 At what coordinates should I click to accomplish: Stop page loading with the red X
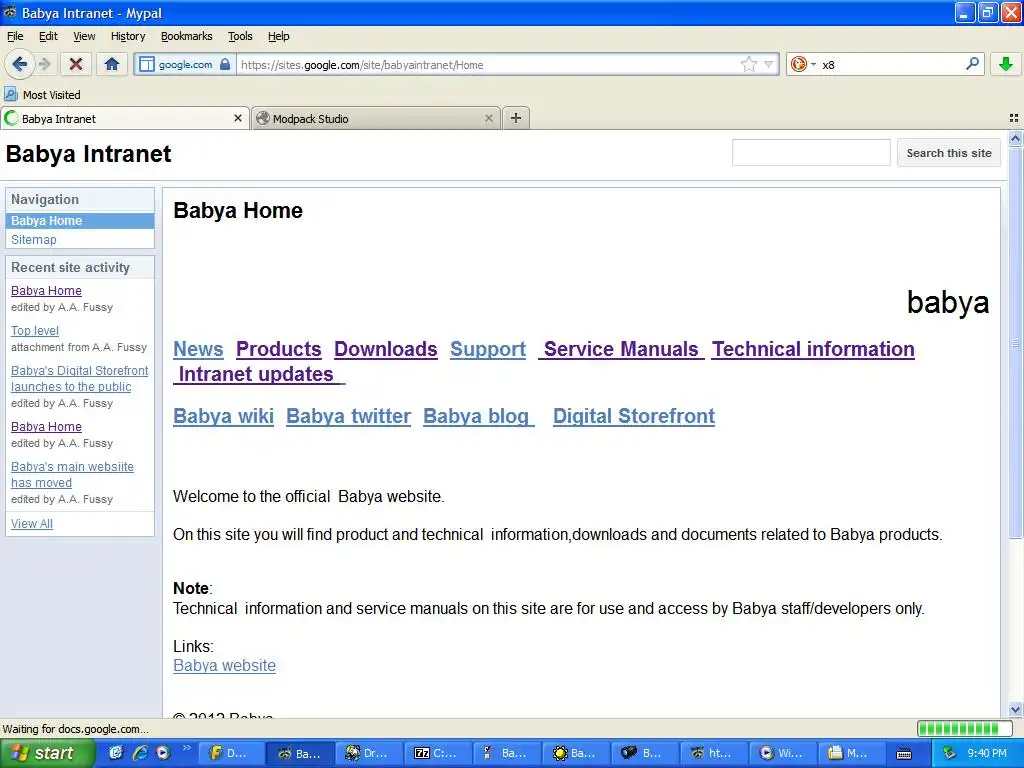pyautogui.click(x=76, y=64)
